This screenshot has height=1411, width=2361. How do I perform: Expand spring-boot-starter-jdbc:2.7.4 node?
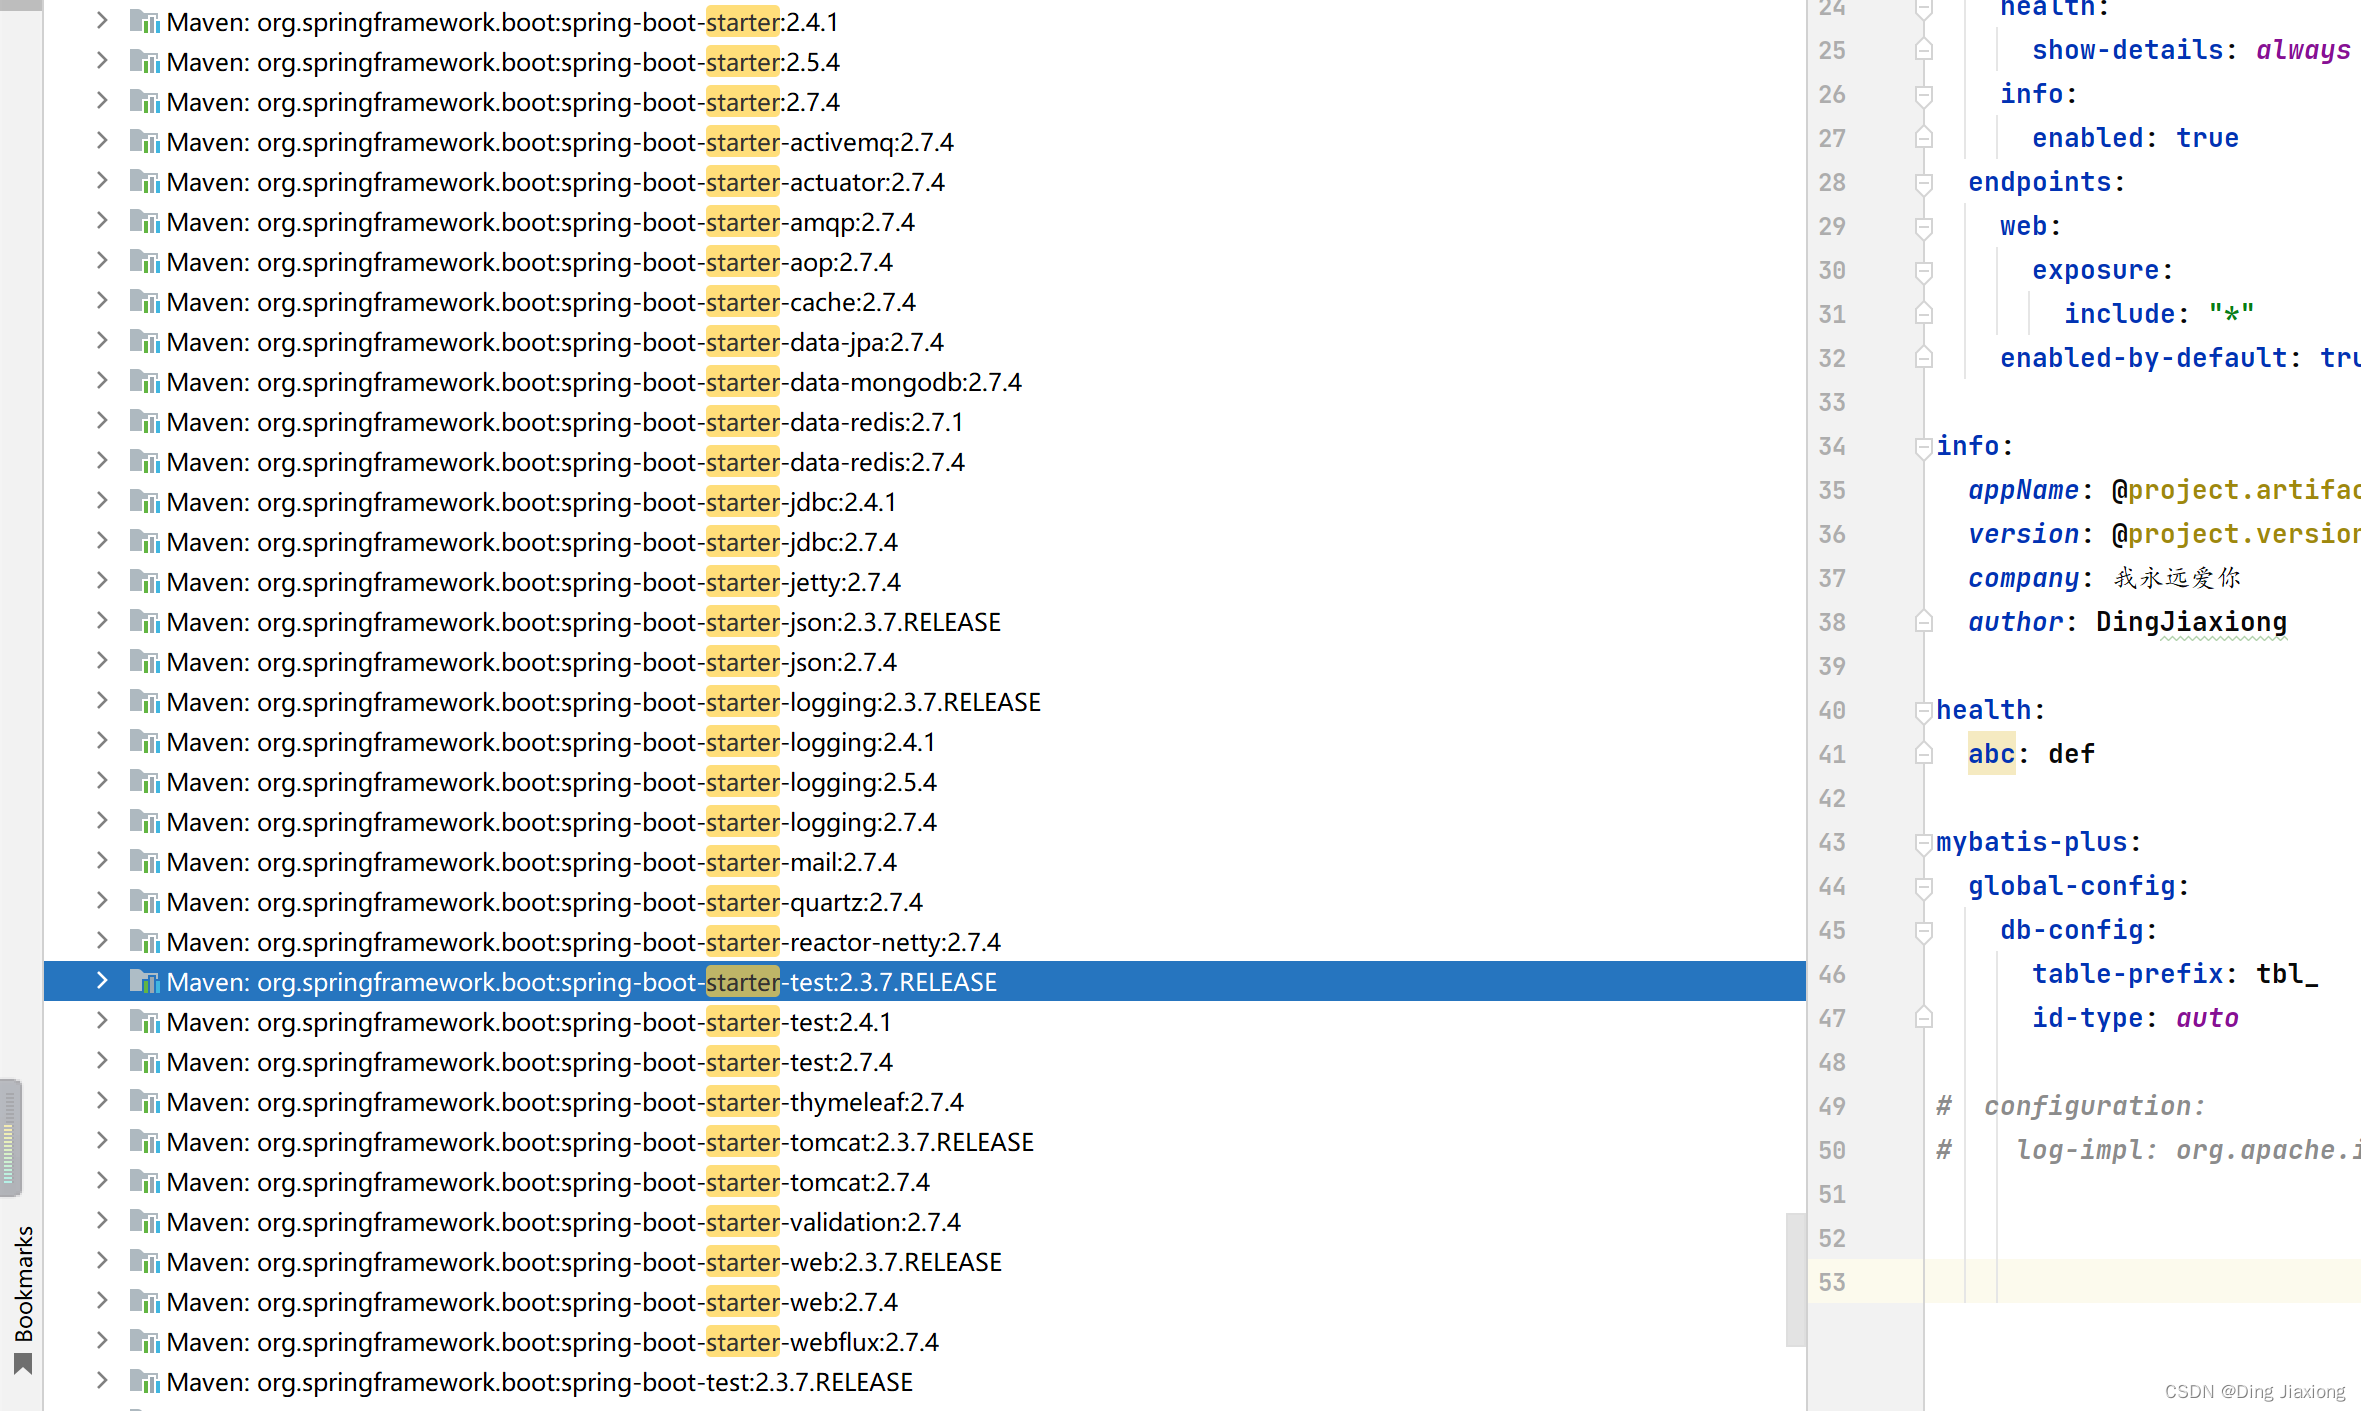pyautogui.click(x=102, y=541)
